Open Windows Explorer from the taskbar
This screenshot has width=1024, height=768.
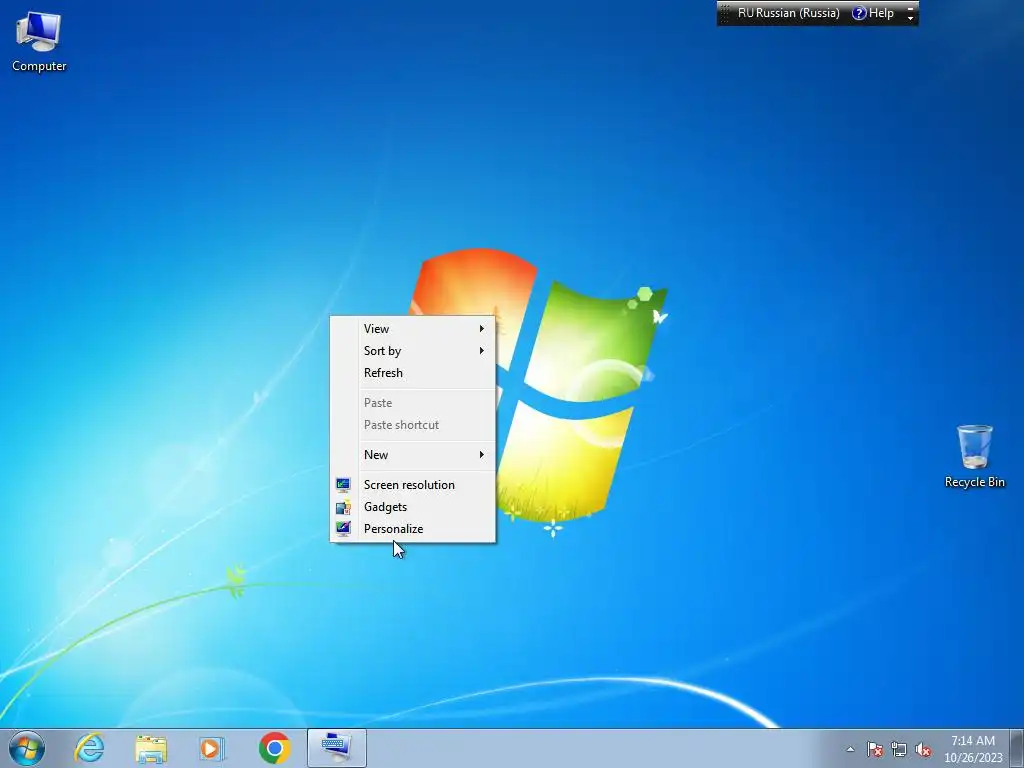tap(151, 748)
